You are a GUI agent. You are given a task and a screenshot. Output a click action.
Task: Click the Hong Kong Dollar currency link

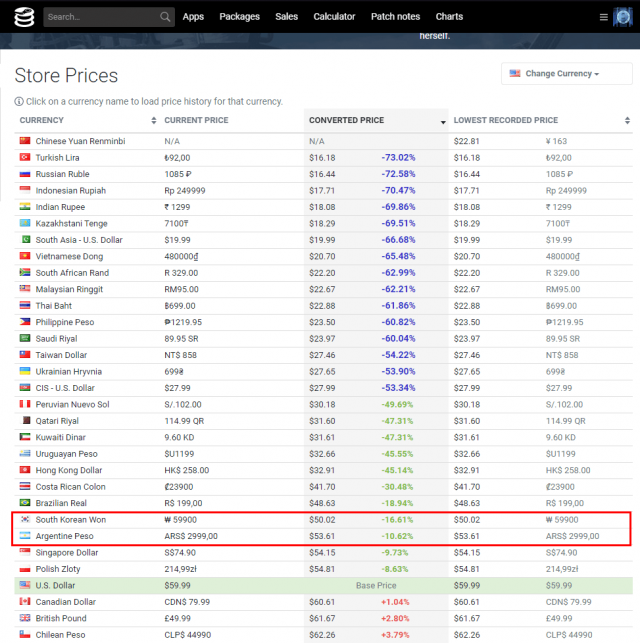pyautogui.click(x=69, y=470)
